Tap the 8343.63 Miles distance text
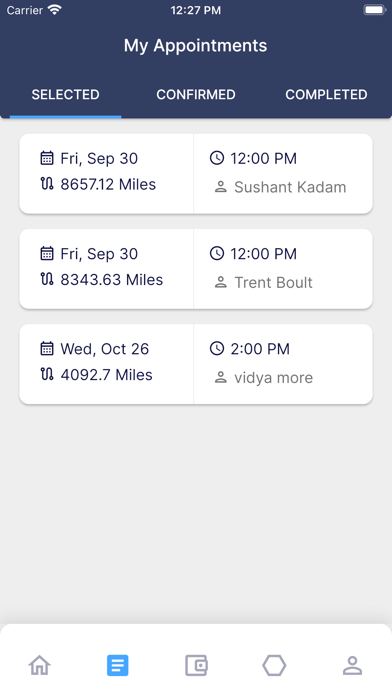Screen dimensions: 392x696 [111, 280]
